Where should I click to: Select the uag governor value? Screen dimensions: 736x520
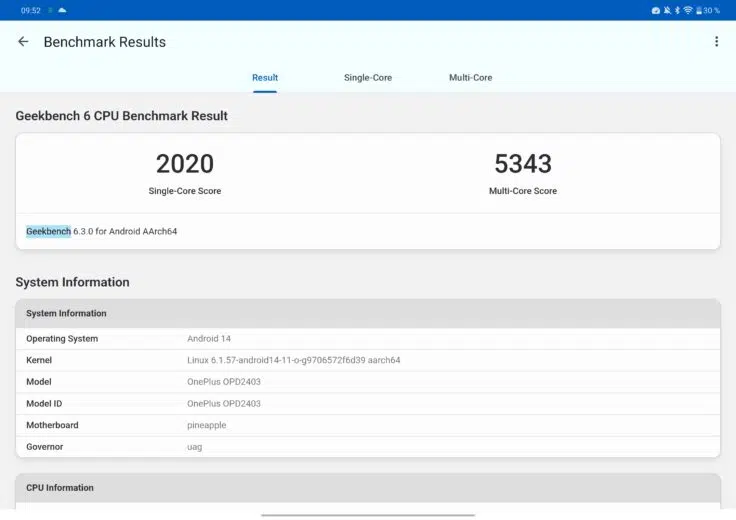[x=194, y=447]
